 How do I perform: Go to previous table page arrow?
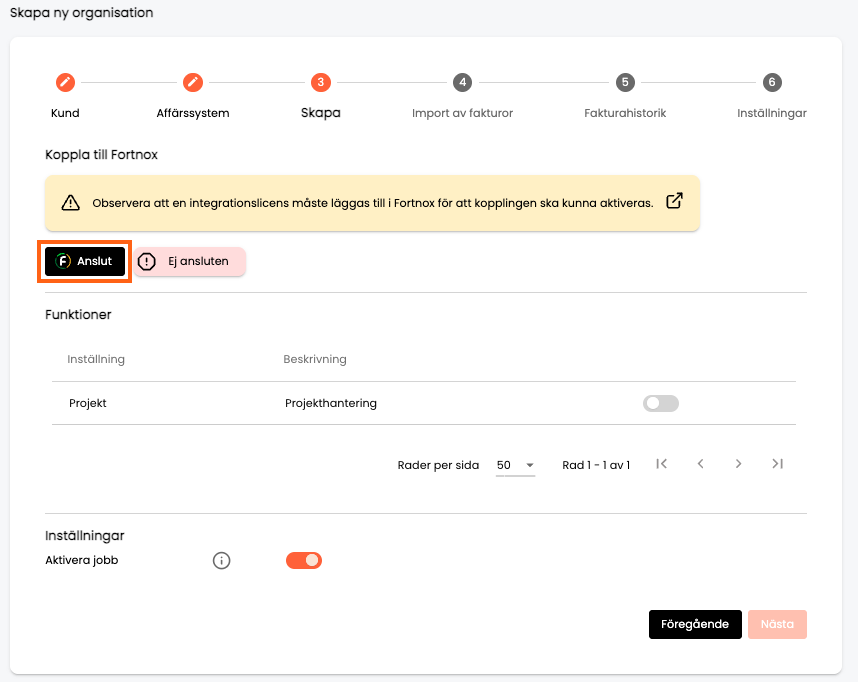[x=700, y=464]
